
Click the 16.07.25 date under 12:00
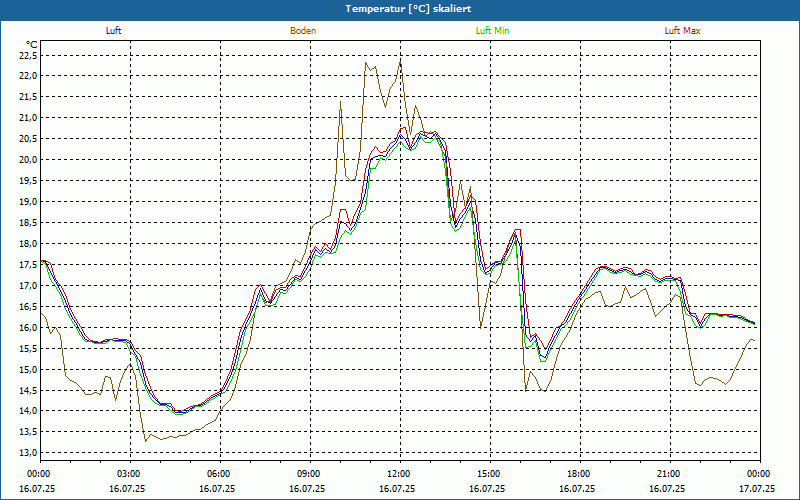click(397, 488)
